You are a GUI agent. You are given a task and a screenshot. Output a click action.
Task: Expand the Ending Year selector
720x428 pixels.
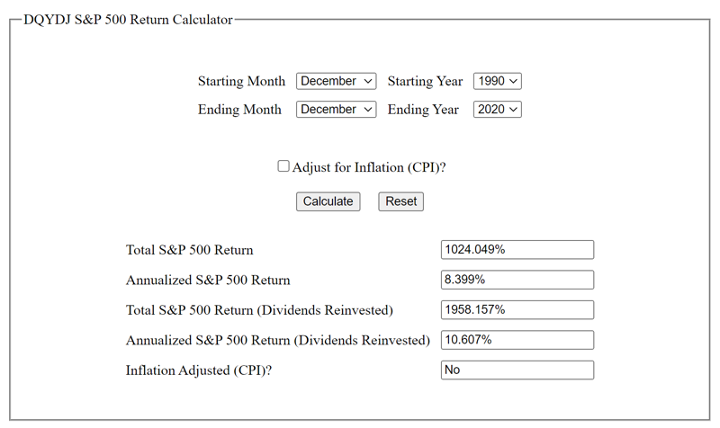497,109
